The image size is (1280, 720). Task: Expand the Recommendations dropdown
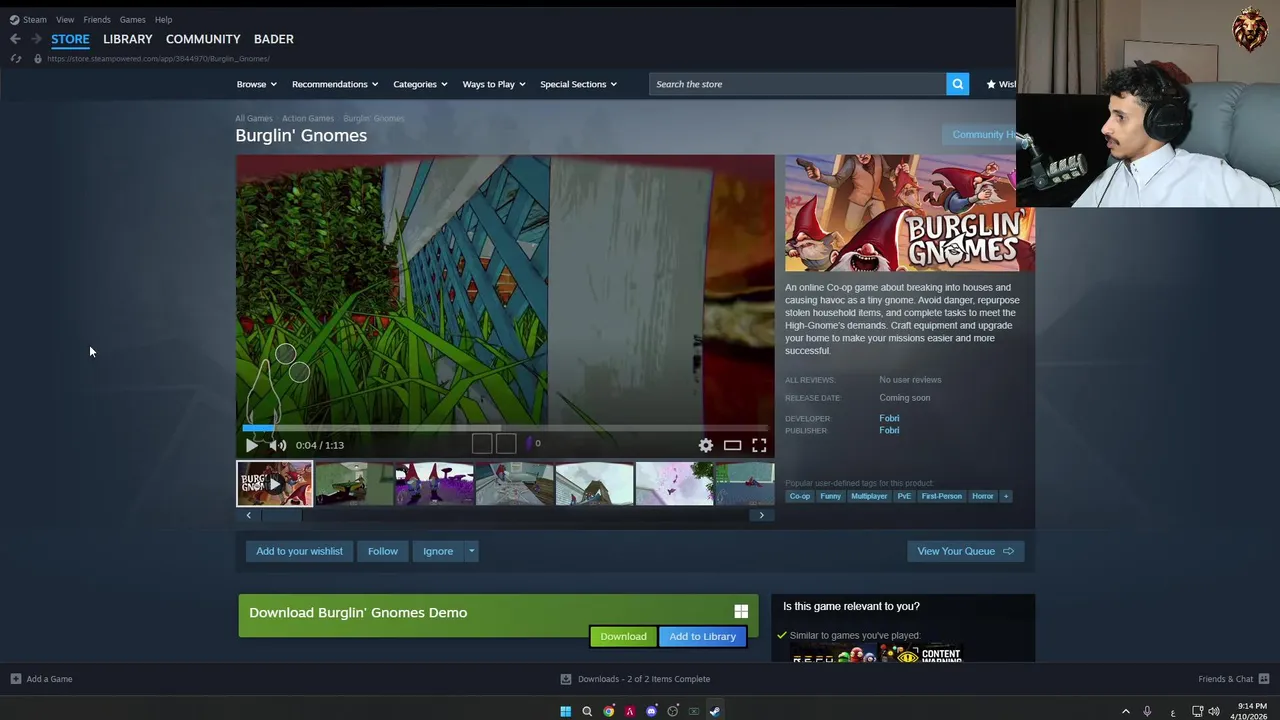coord(335,84)
